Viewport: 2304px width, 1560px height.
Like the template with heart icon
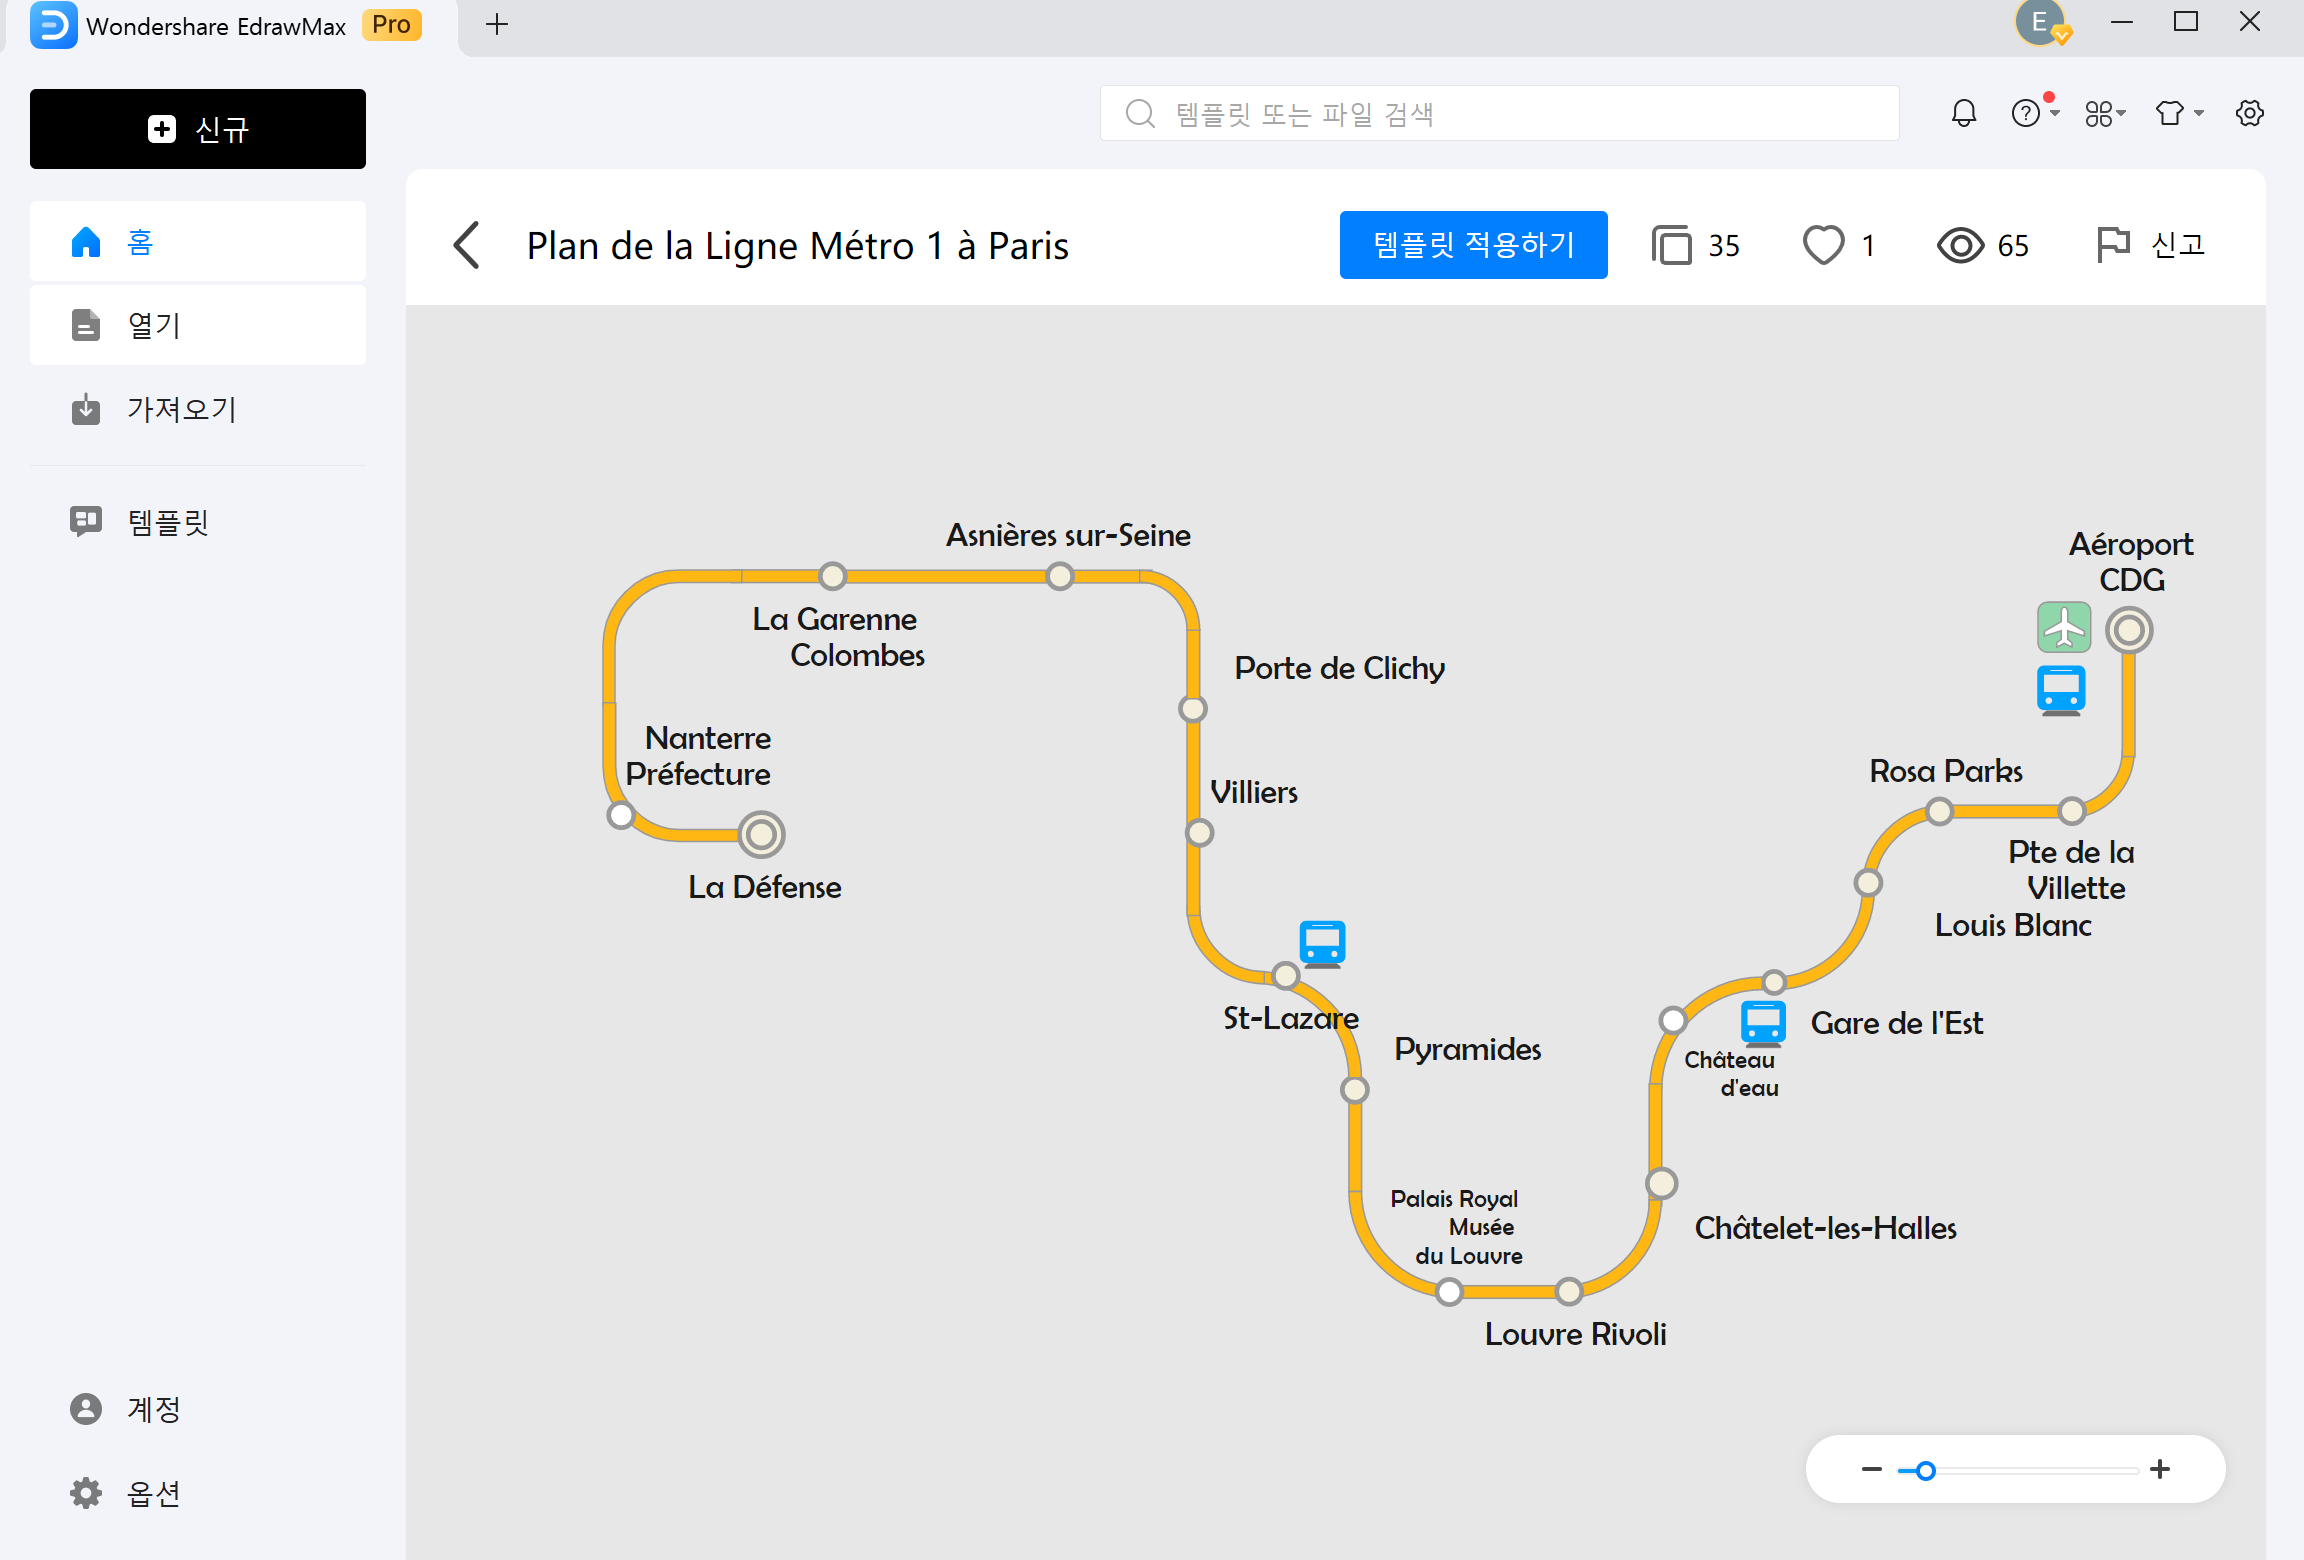click(x=1823, y=245)
